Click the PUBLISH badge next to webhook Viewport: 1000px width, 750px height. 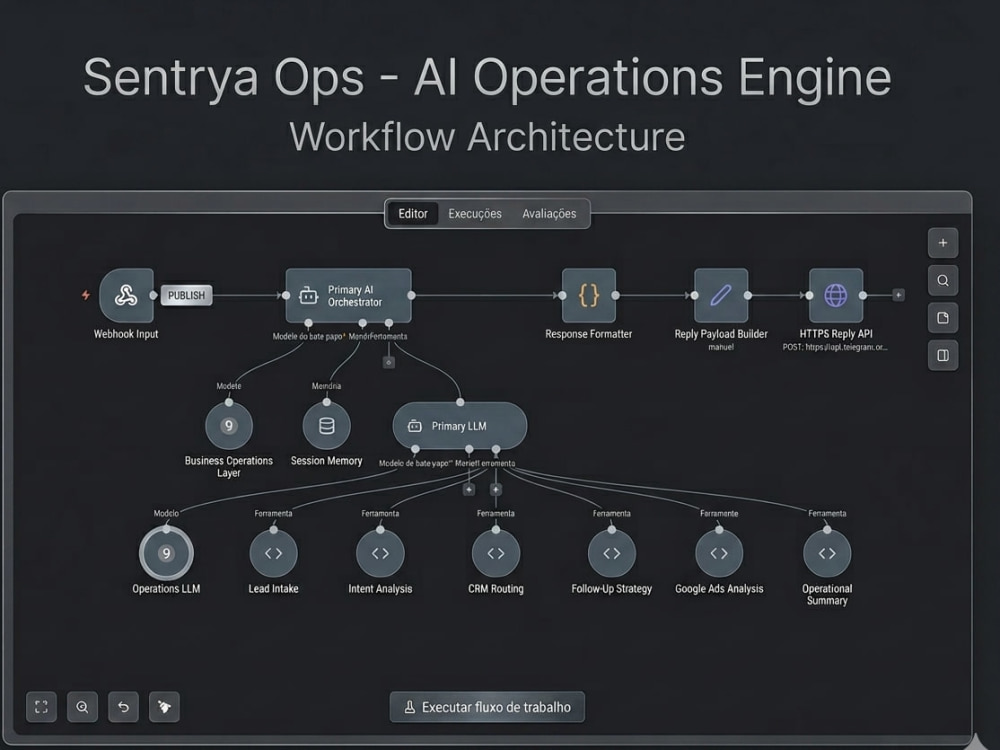186,295
